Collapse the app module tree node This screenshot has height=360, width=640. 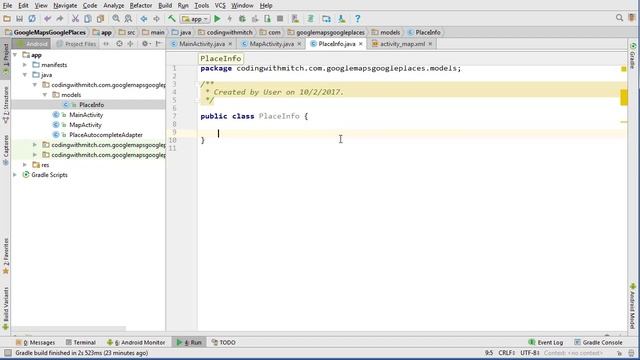pyautogui.click(x=15, y=55)
